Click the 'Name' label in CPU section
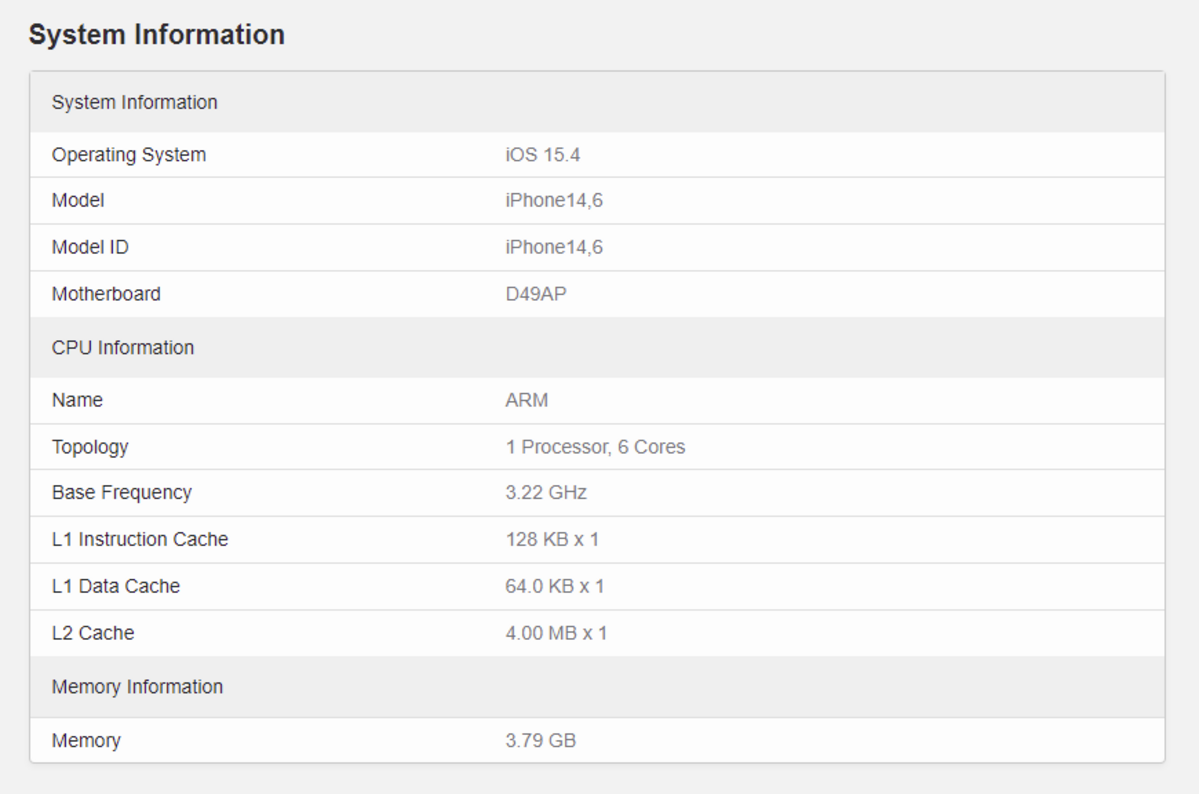This screenshot has width=1199, height=794. click(x=77, y=400)
